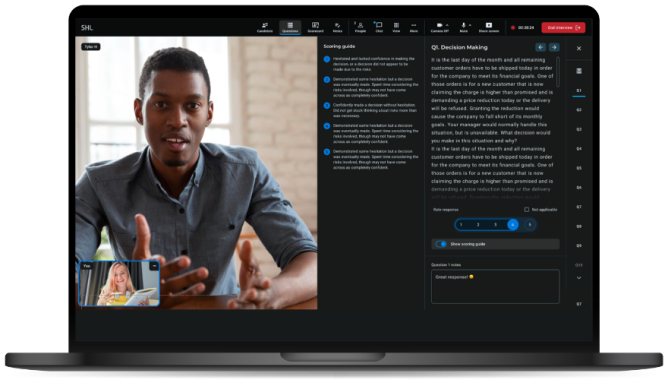This screenshot has width=668, height=383.
Task: Switch to question Q7 tab
Action: click(579, 207)
